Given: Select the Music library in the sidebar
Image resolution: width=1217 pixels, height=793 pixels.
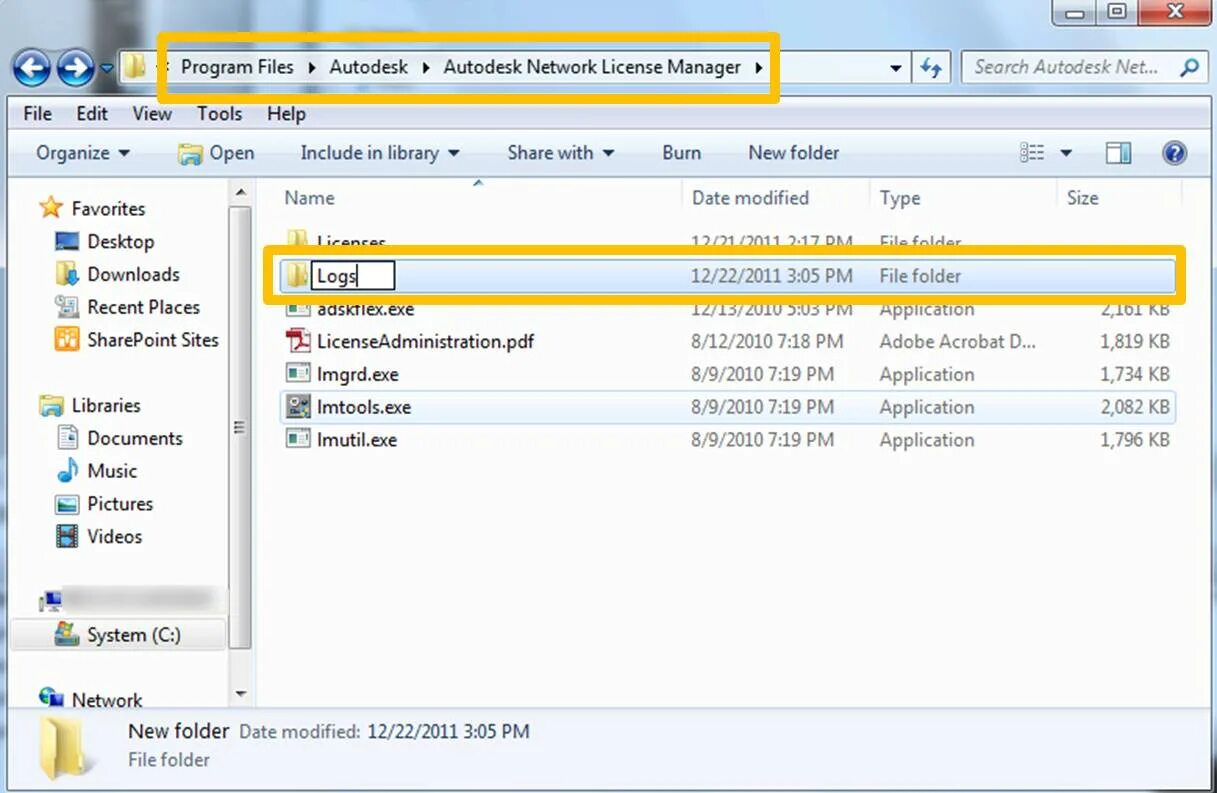Looking at the screenshot, I should tap(111, 471).
